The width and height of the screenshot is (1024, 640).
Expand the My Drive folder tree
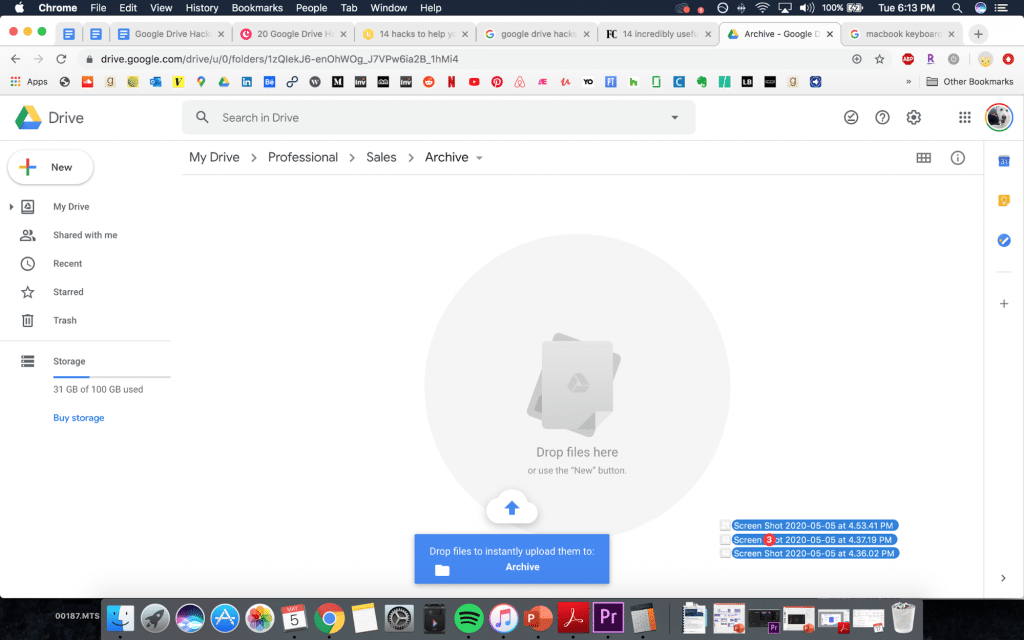(11, 207)
